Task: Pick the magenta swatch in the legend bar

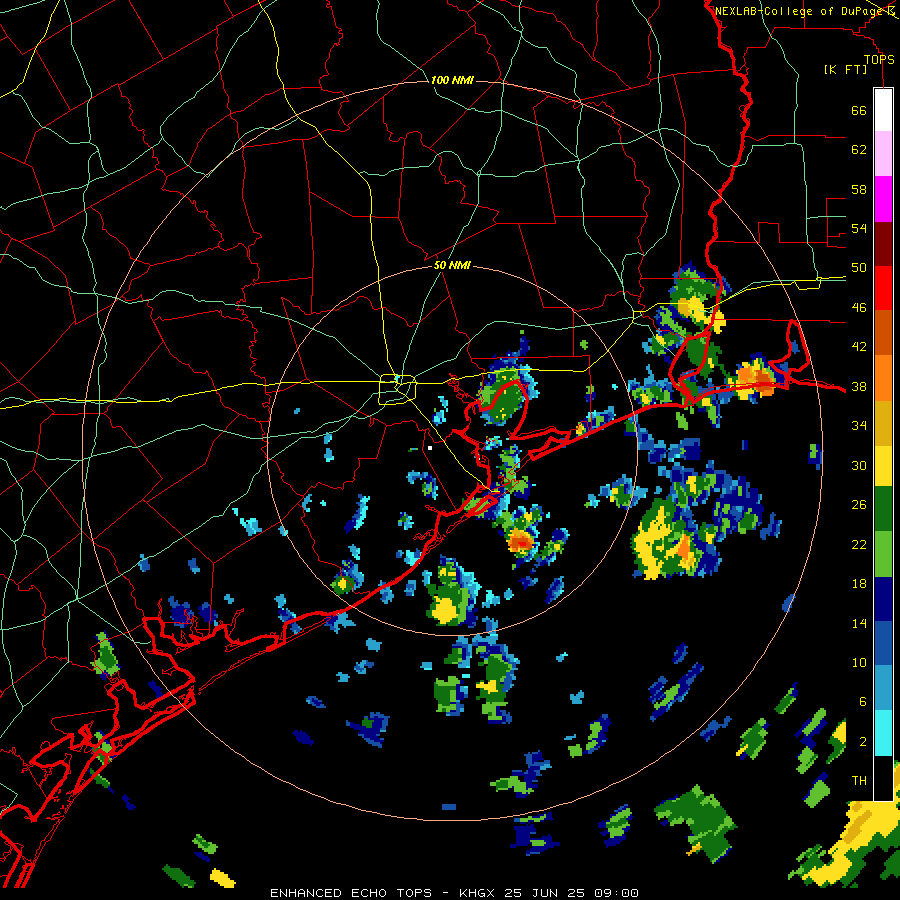Action: coord(883,199)
